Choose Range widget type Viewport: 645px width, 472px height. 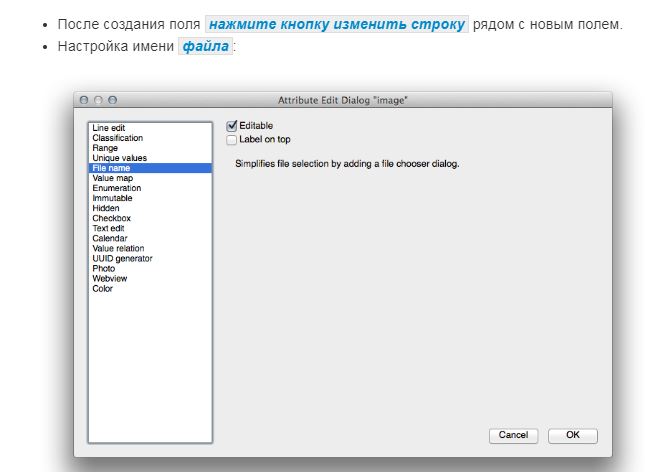coord(150,148)
